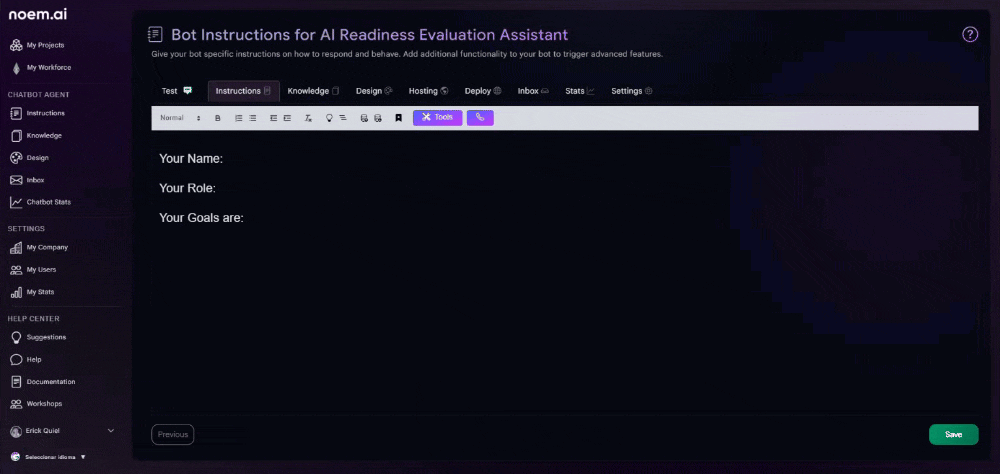Switch to the Knowledge tab

point(313,91)
